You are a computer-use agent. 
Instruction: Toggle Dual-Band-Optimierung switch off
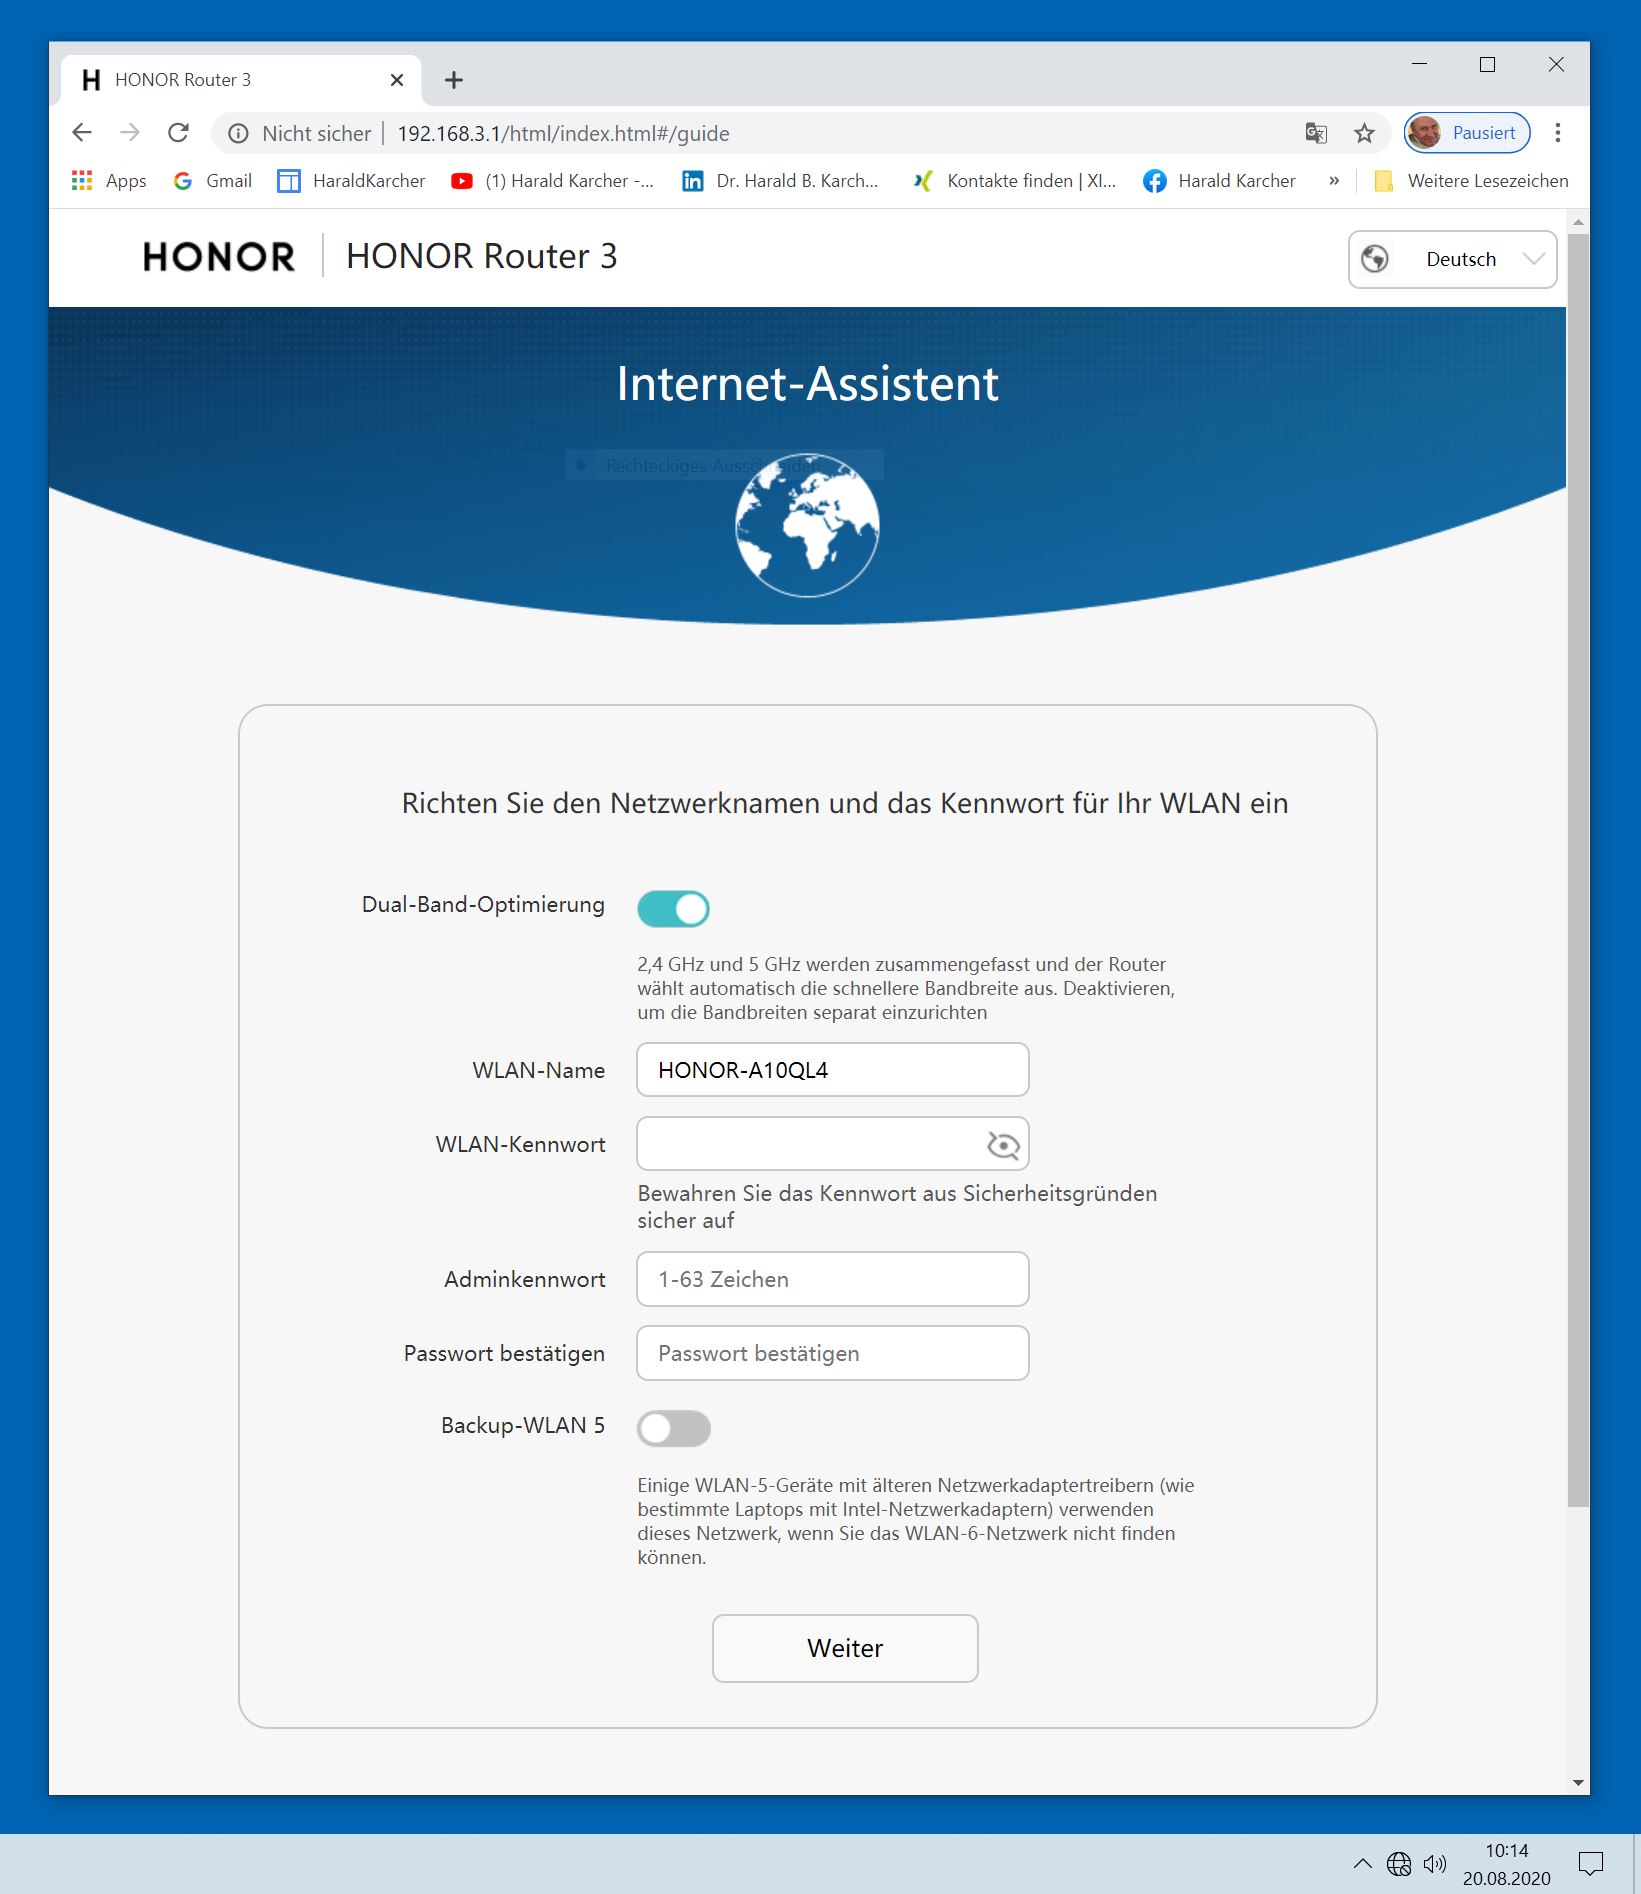point(674,909)
